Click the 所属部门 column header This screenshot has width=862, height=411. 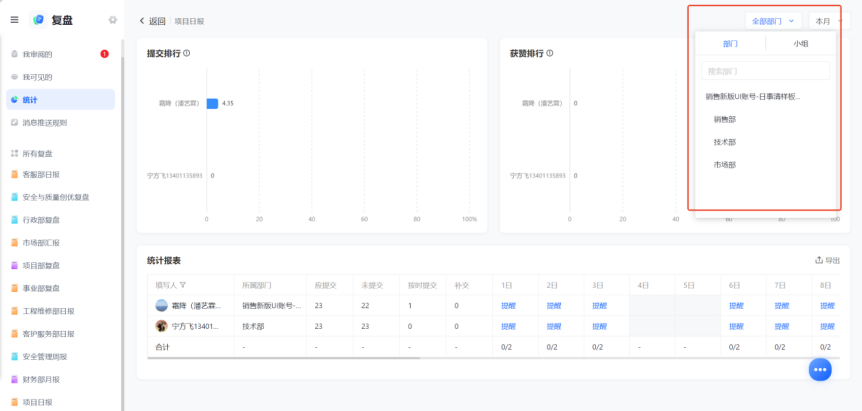coord(257,285)
